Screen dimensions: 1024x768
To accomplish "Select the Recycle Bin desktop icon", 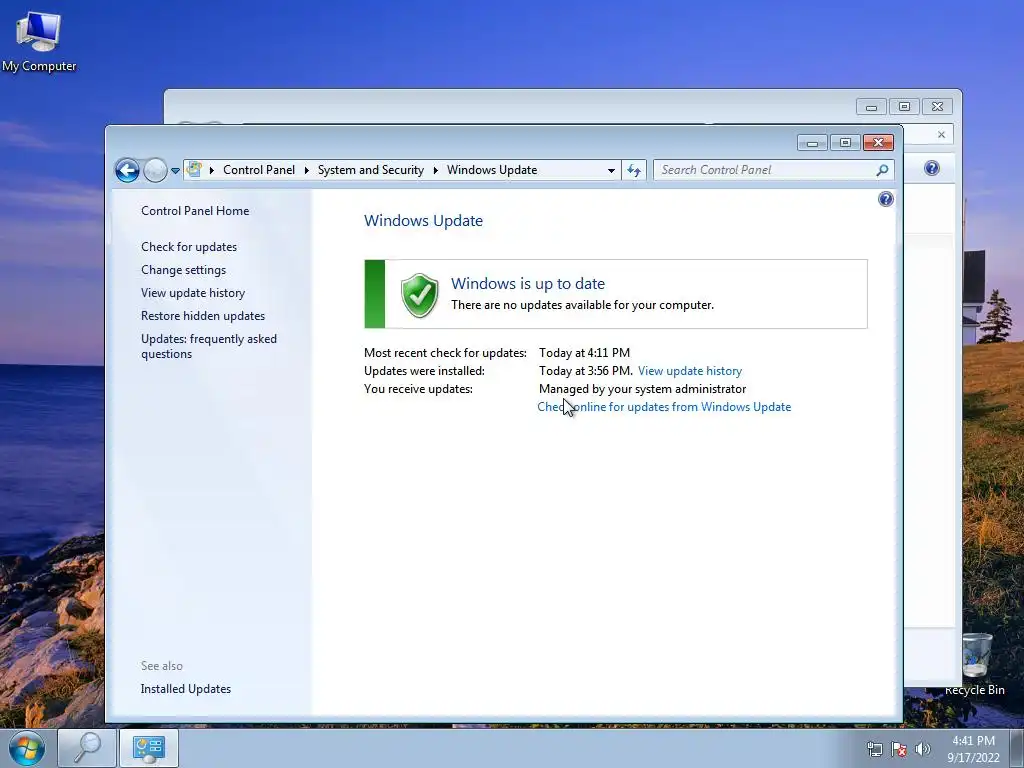I will click(x=976, y=665).
